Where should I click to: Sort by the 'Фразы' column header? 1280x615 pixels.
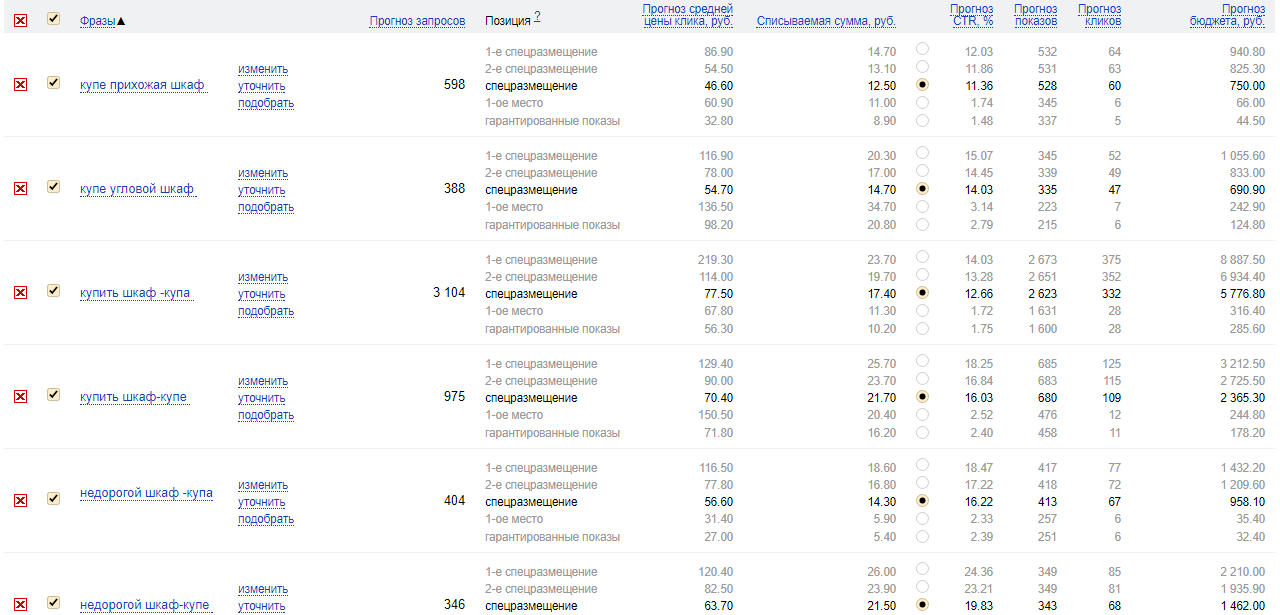click(97, 21)
